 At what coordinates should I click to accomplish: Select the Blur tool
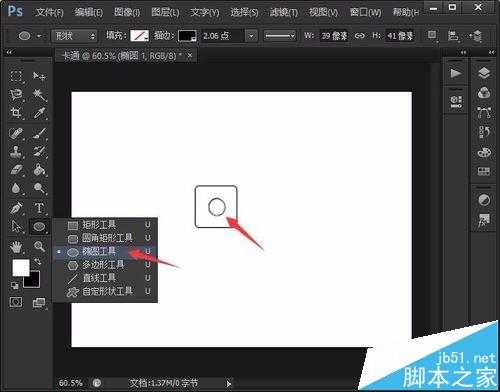(16, 189)
